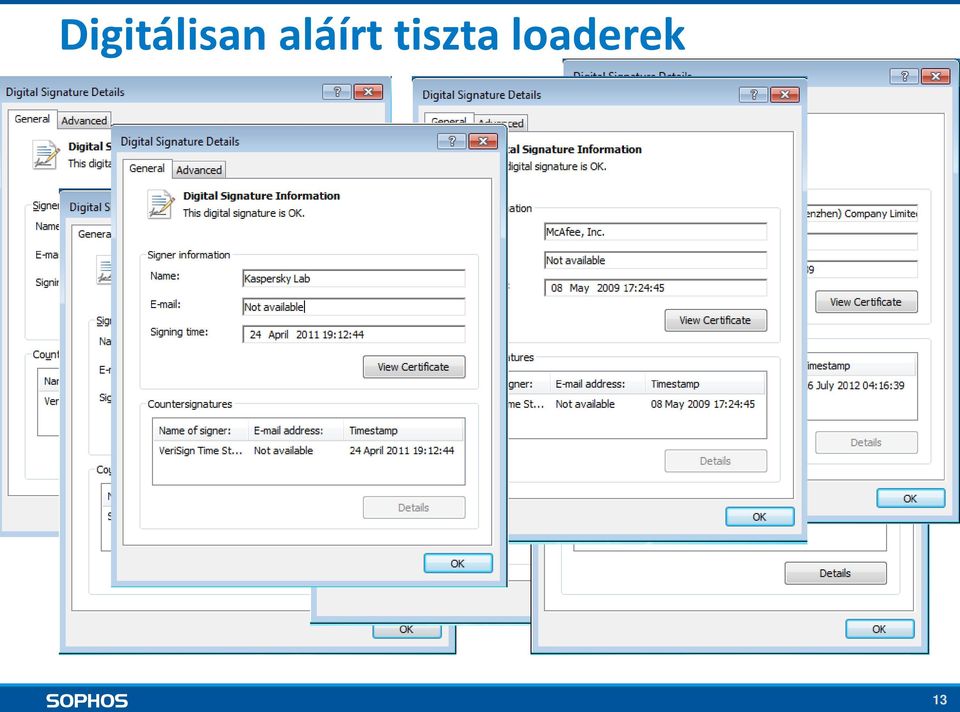The width and height of the screenshot is (960, 712).
Task: Click help question button in McAfee dialog
Action: 753,94
